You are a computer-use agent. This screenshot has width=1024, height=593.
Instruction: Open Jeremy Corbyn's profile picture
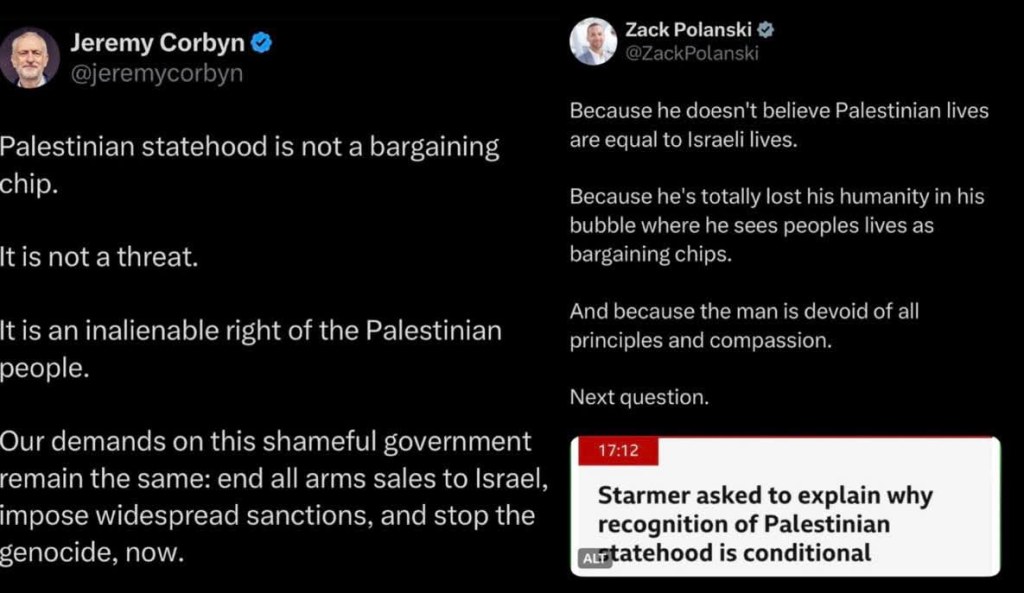[x=30, y=57]
